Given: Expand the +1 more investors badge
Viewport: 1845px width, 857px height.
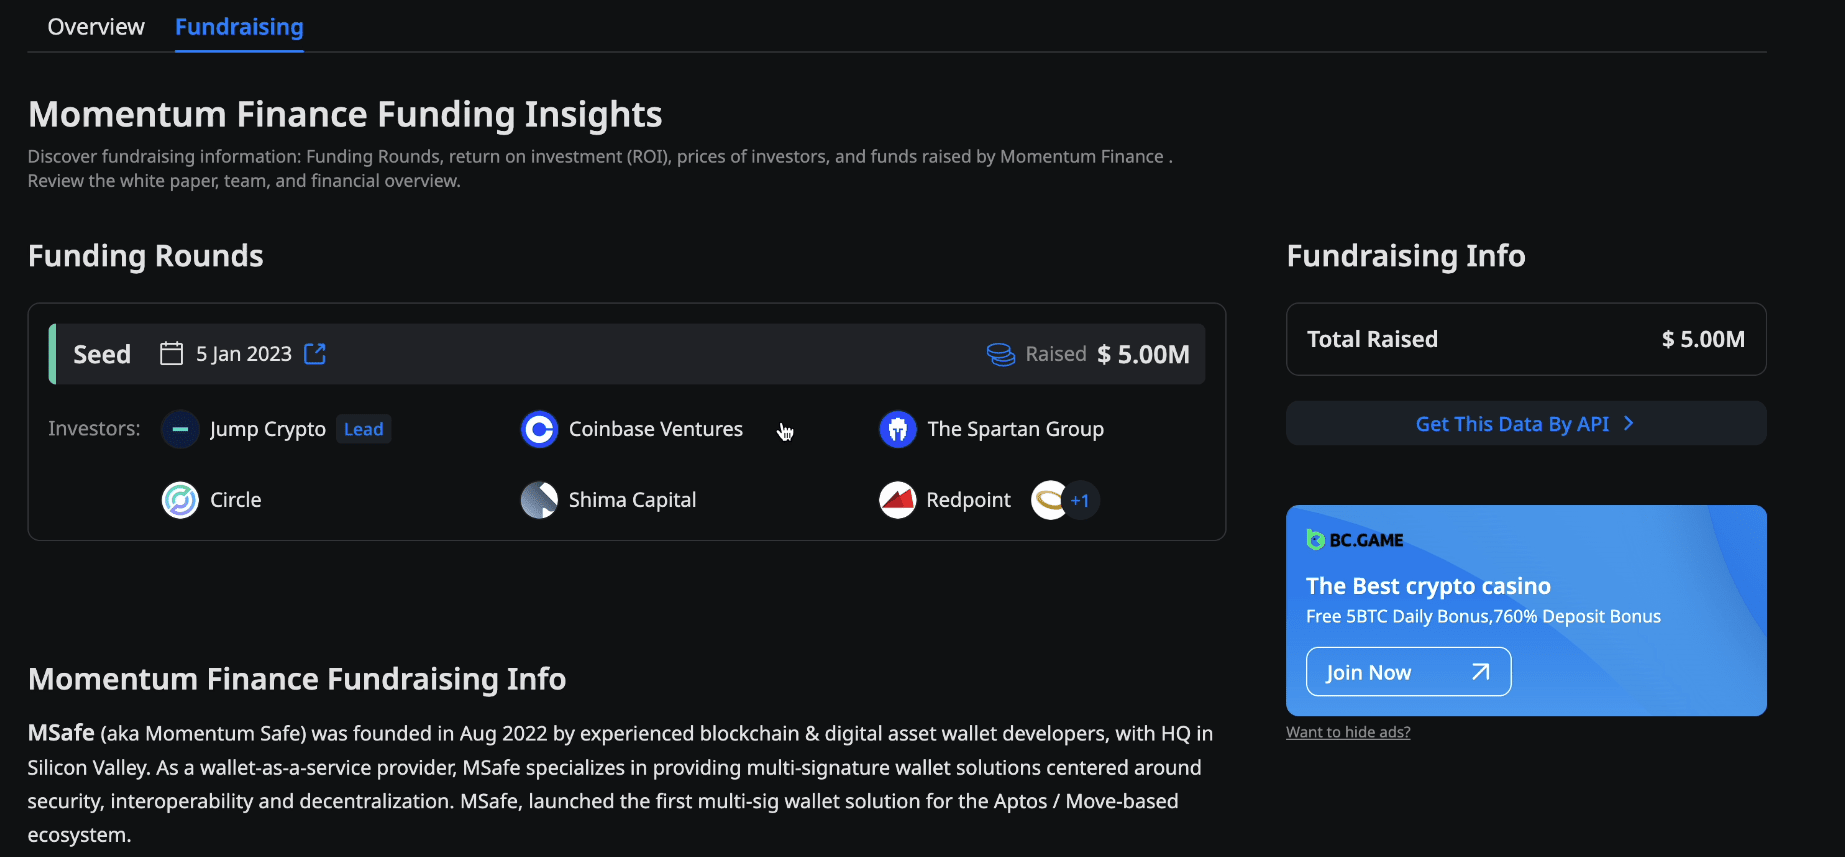Looking at the screenshot, I should tap(1080, 500).
